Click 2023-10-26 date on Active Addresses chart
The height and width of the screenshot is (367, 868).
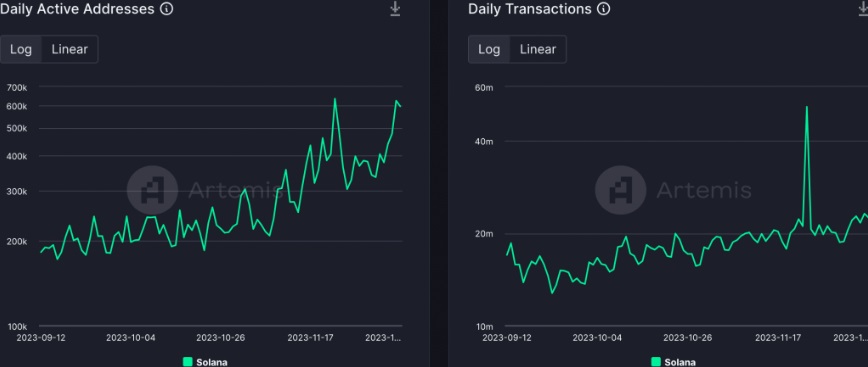[221, 338]
